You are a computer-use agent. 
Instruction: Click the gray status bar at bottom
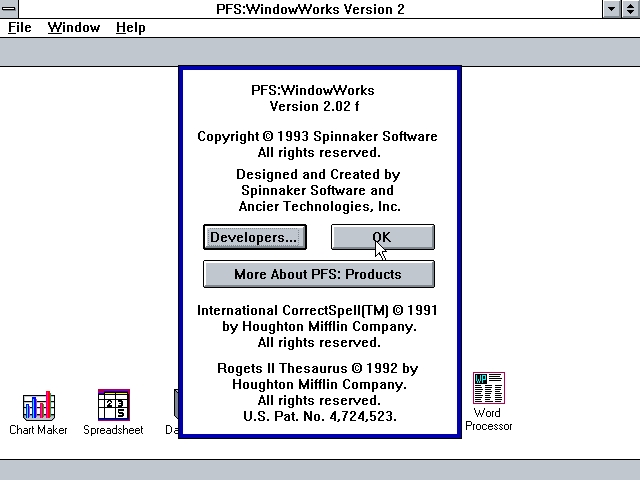click(320, 470)
